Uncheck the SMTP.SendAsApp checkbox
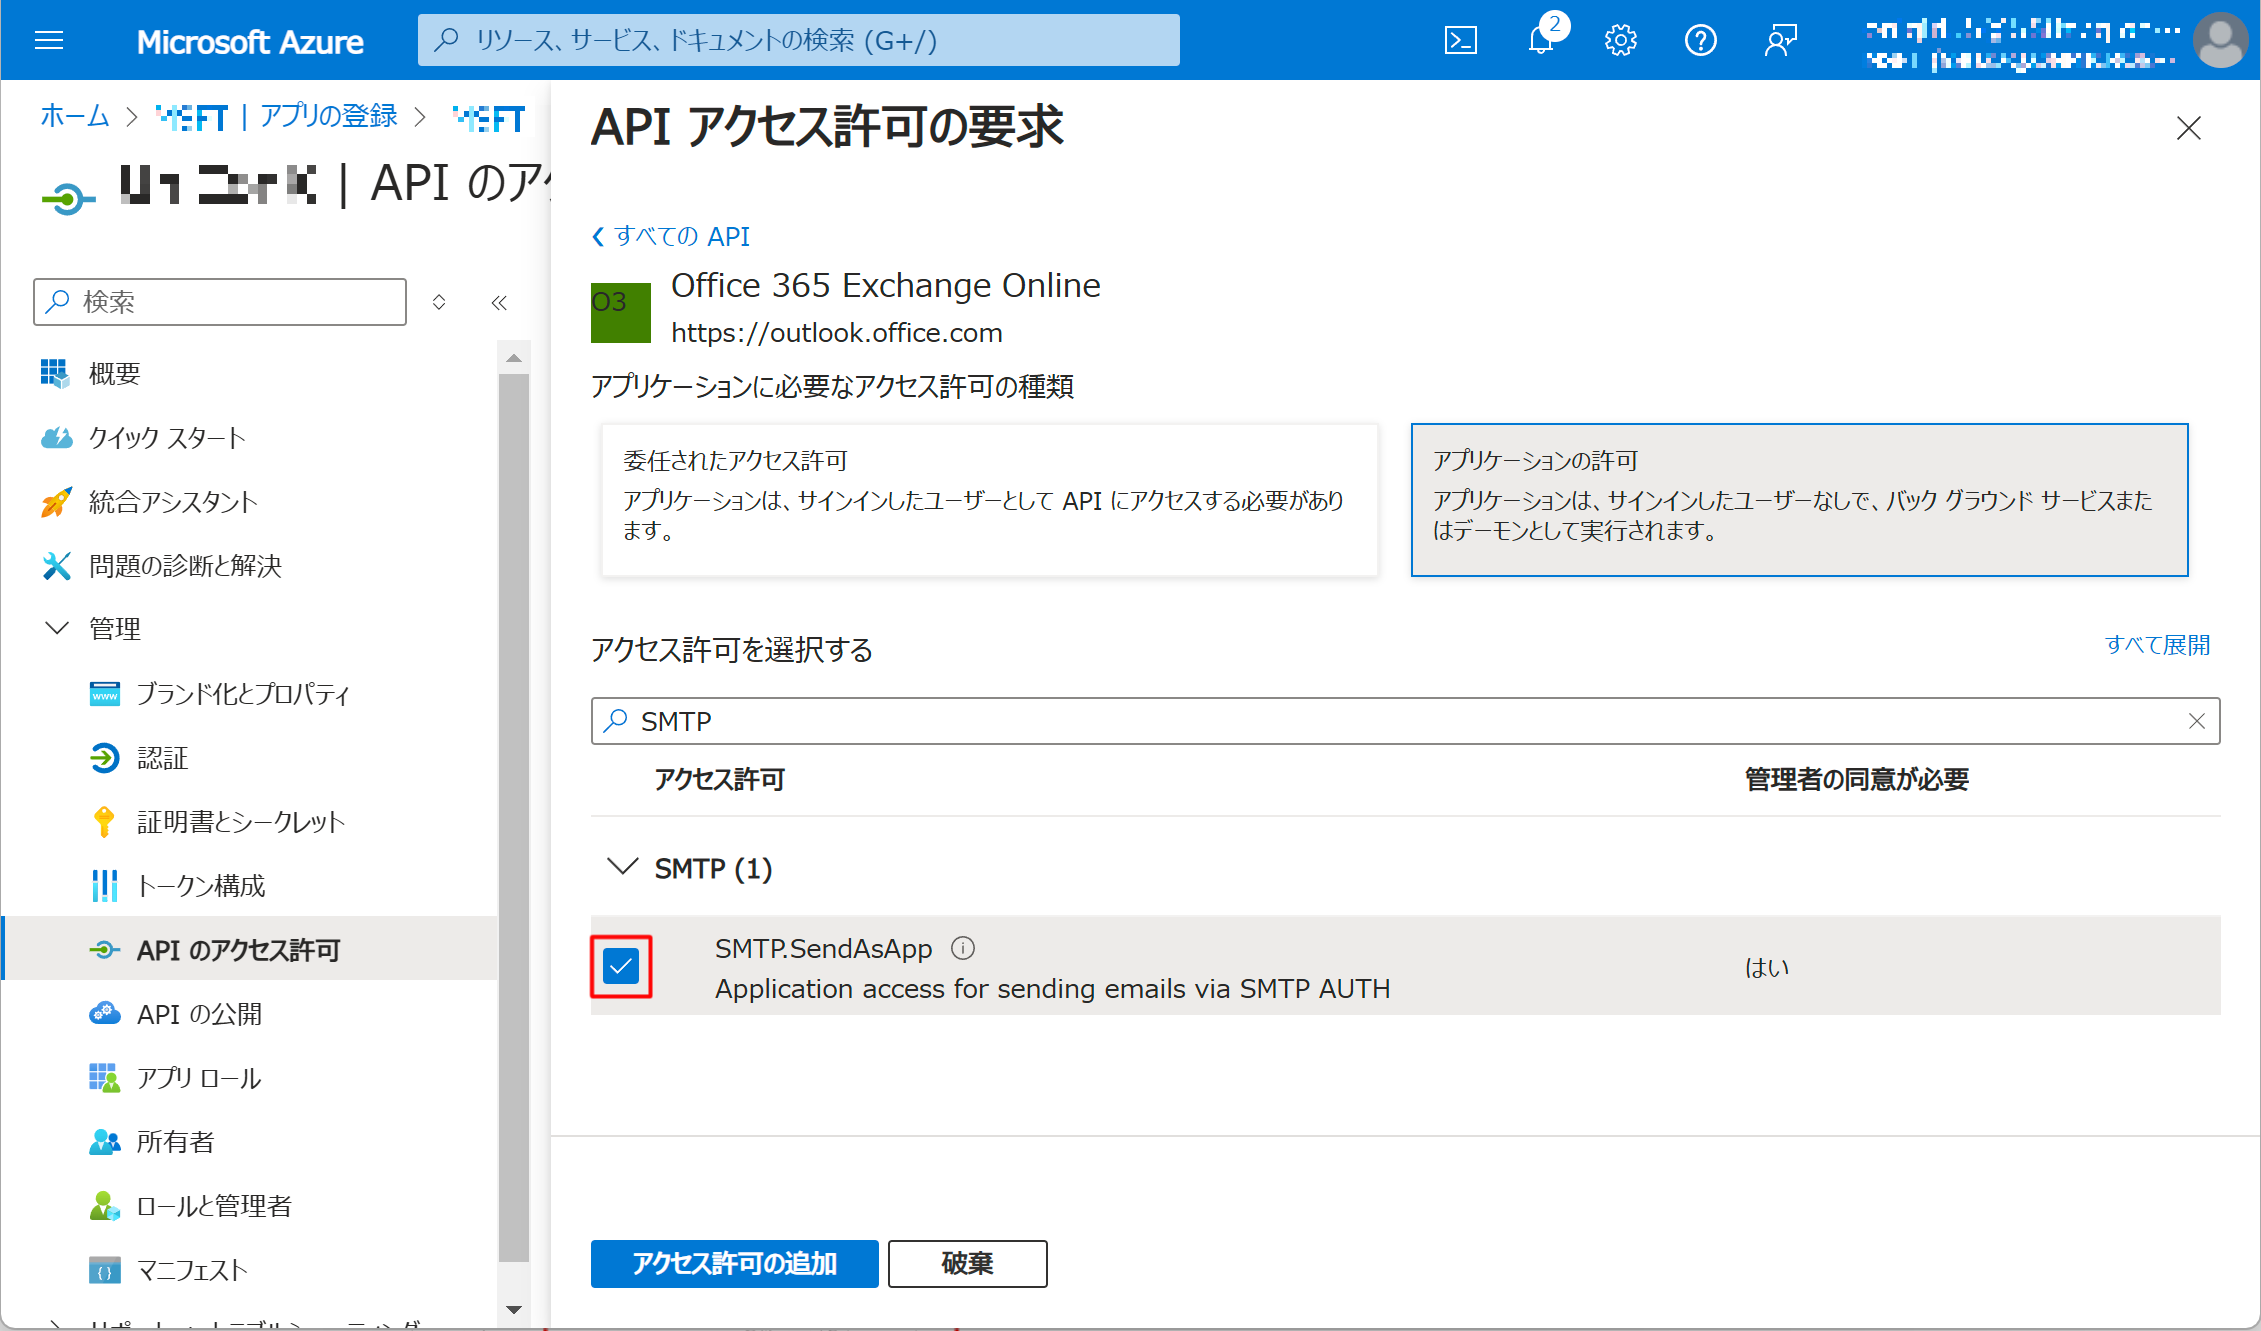 (x=621, y=966)
